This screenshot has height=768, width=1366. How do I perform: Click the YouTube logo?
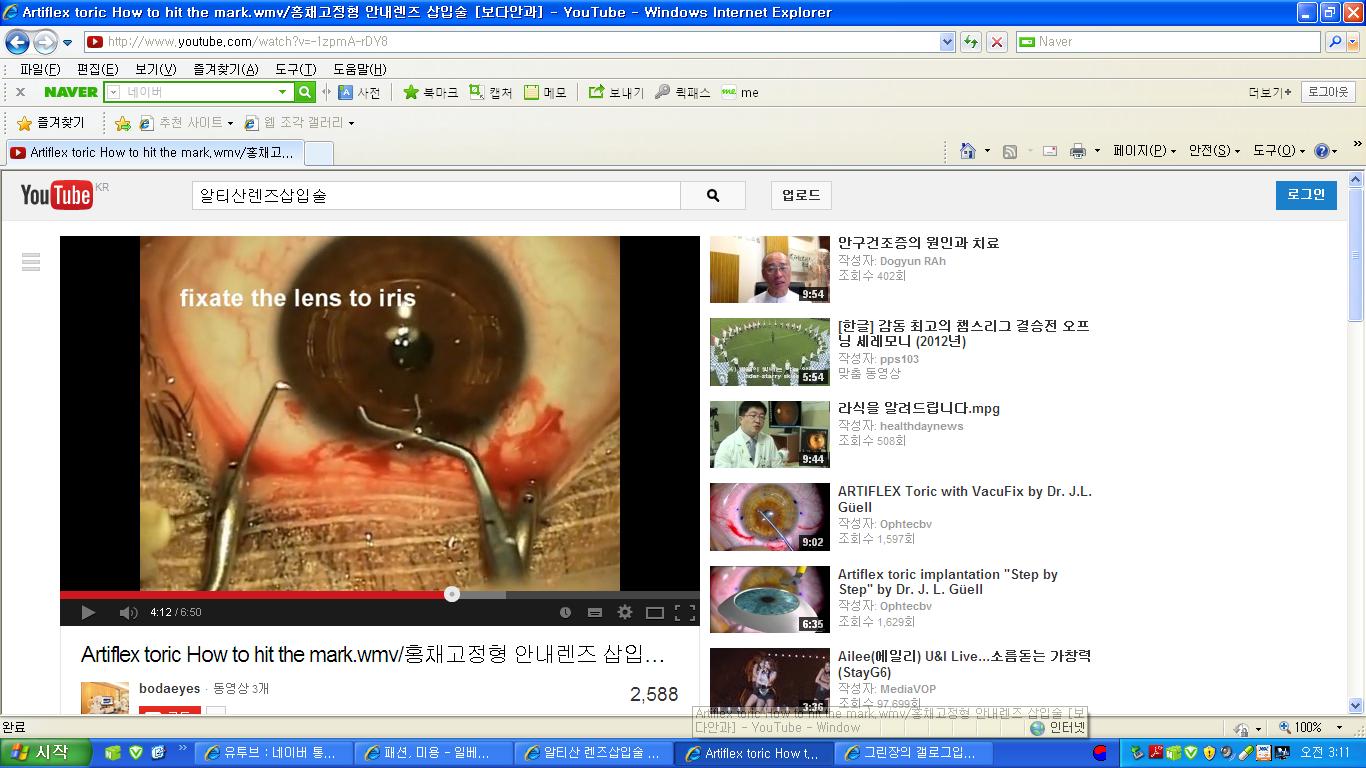pyautogui.click(x=57, y=195)
